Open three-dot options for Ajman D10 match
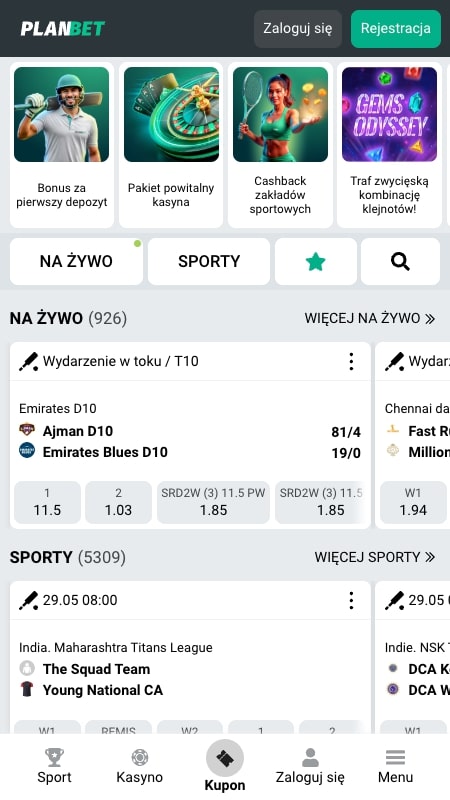Viewport: 450px width, 800px height. 351,361
